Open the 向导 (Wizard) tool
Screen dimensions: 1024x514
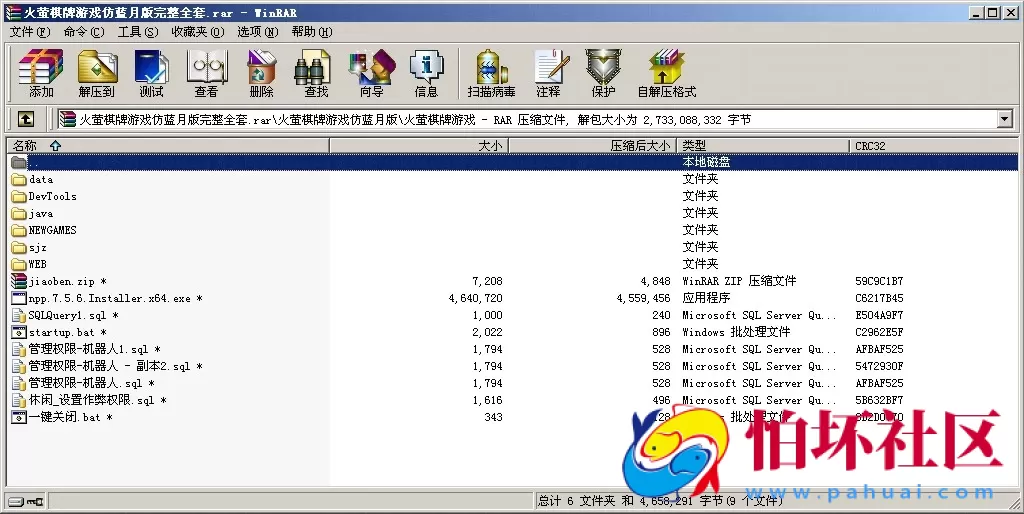(x=371, y=73)
